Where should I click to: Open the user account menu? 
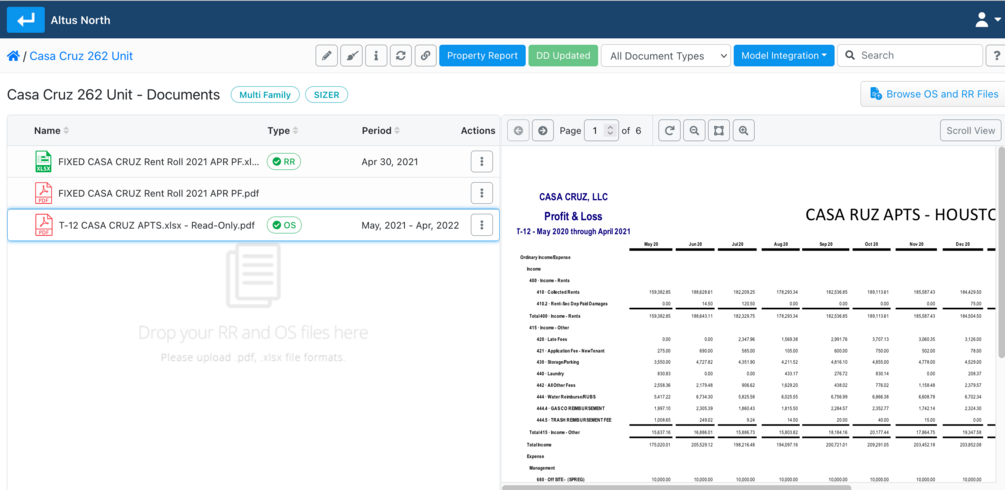pos(987,20)
